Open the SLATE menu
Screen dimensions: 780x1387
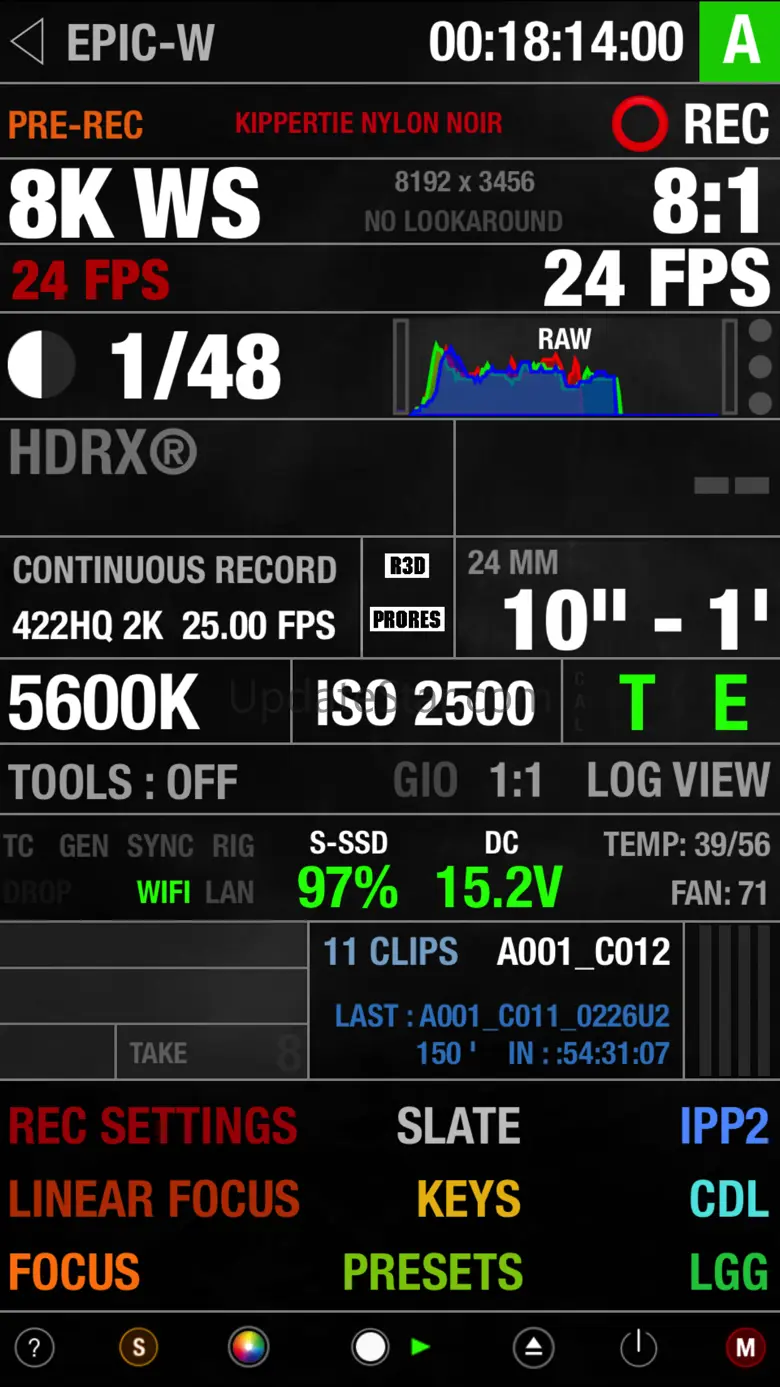[x=458, y=1126]
